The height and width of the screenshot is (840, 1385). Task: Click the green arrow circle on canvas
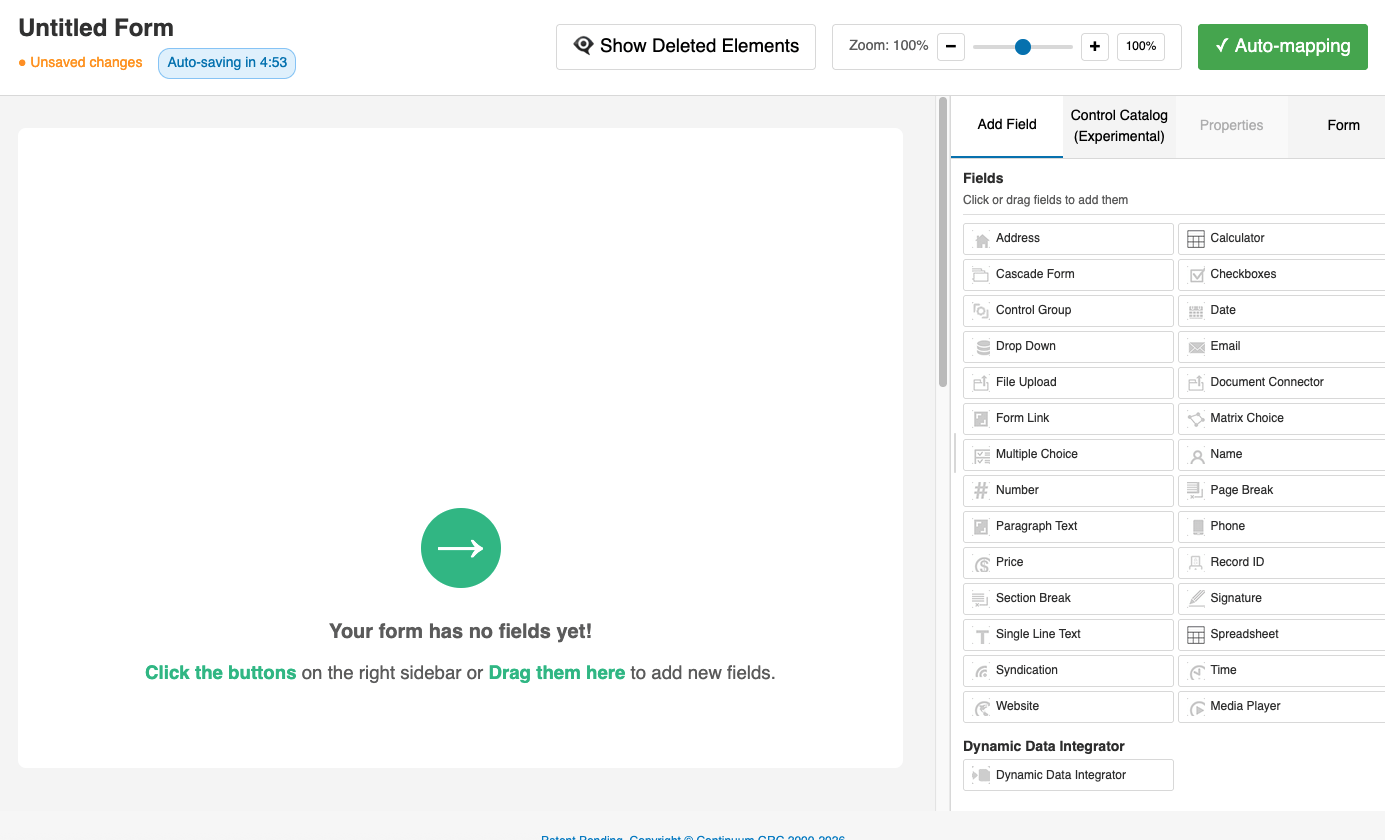(461, 548)
